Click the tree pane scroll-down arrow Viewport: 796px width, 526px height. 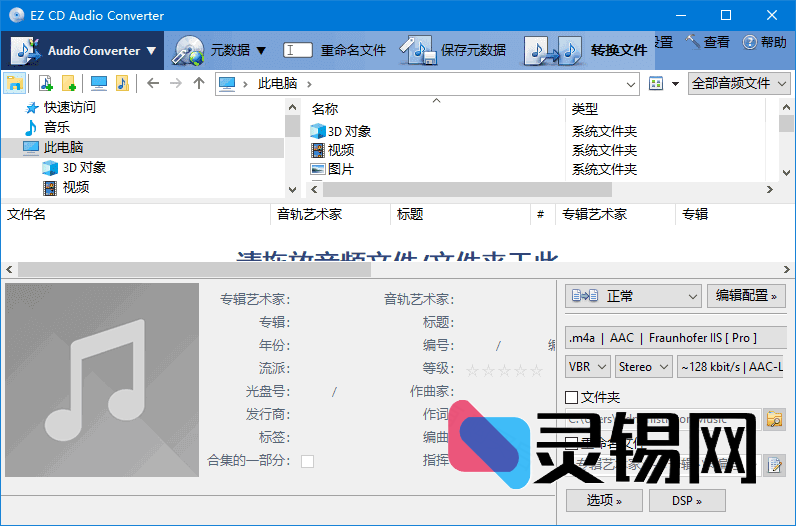point(292,190)
